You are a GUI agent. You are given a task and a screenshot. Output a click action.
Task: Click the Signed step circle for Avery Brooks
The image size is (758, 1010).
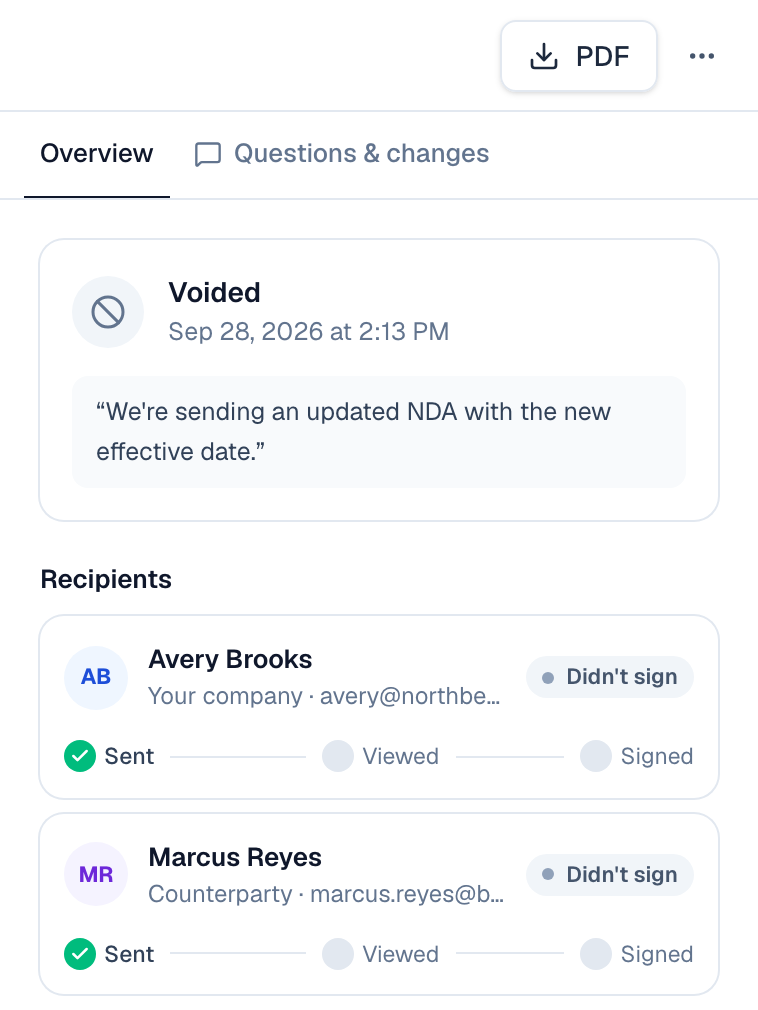pos(596,756)
